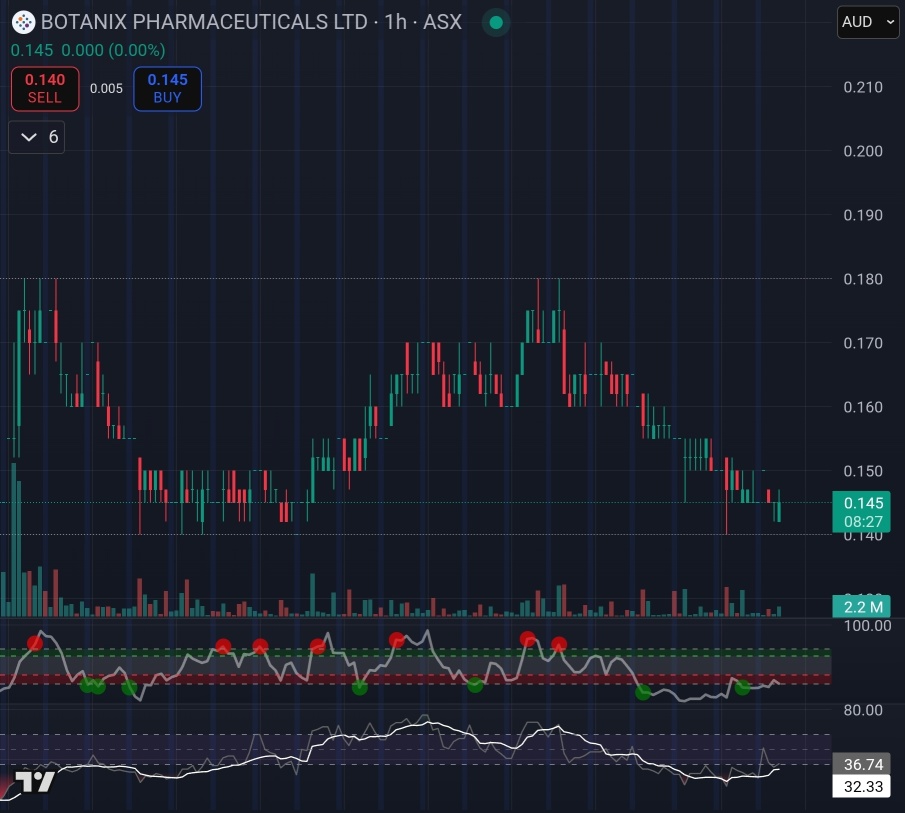Click the 32.33 indicator value label
This screenshot has height=813, width=905.
(861, 786)
